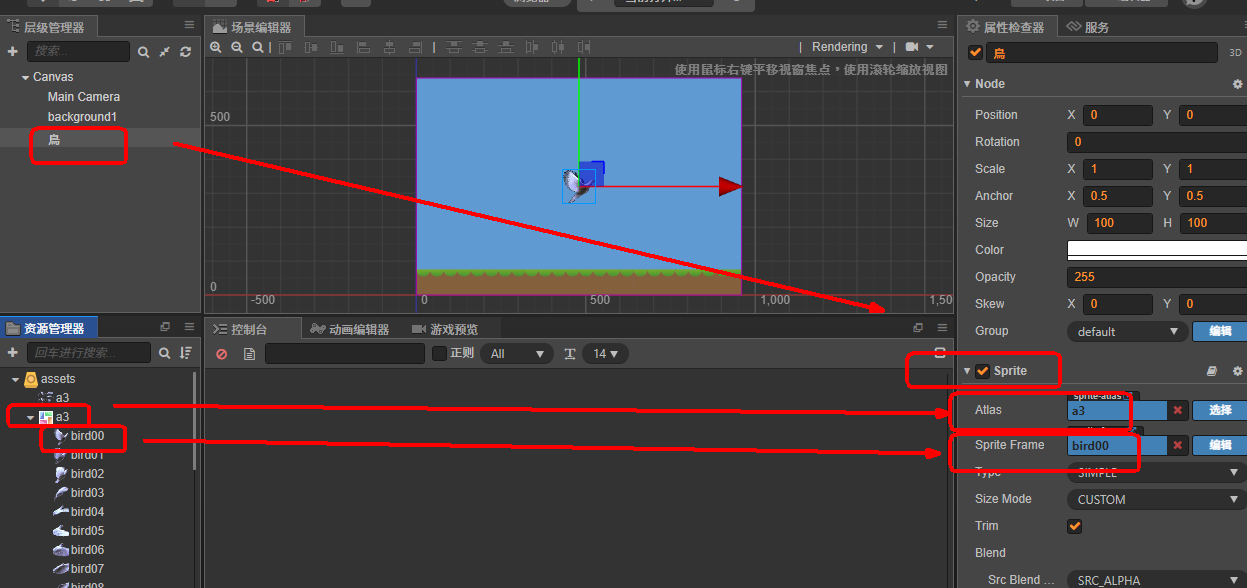Change asset sort order
Image resolution: width=1247 pixels, height=588 pixels.
[186, 353]
